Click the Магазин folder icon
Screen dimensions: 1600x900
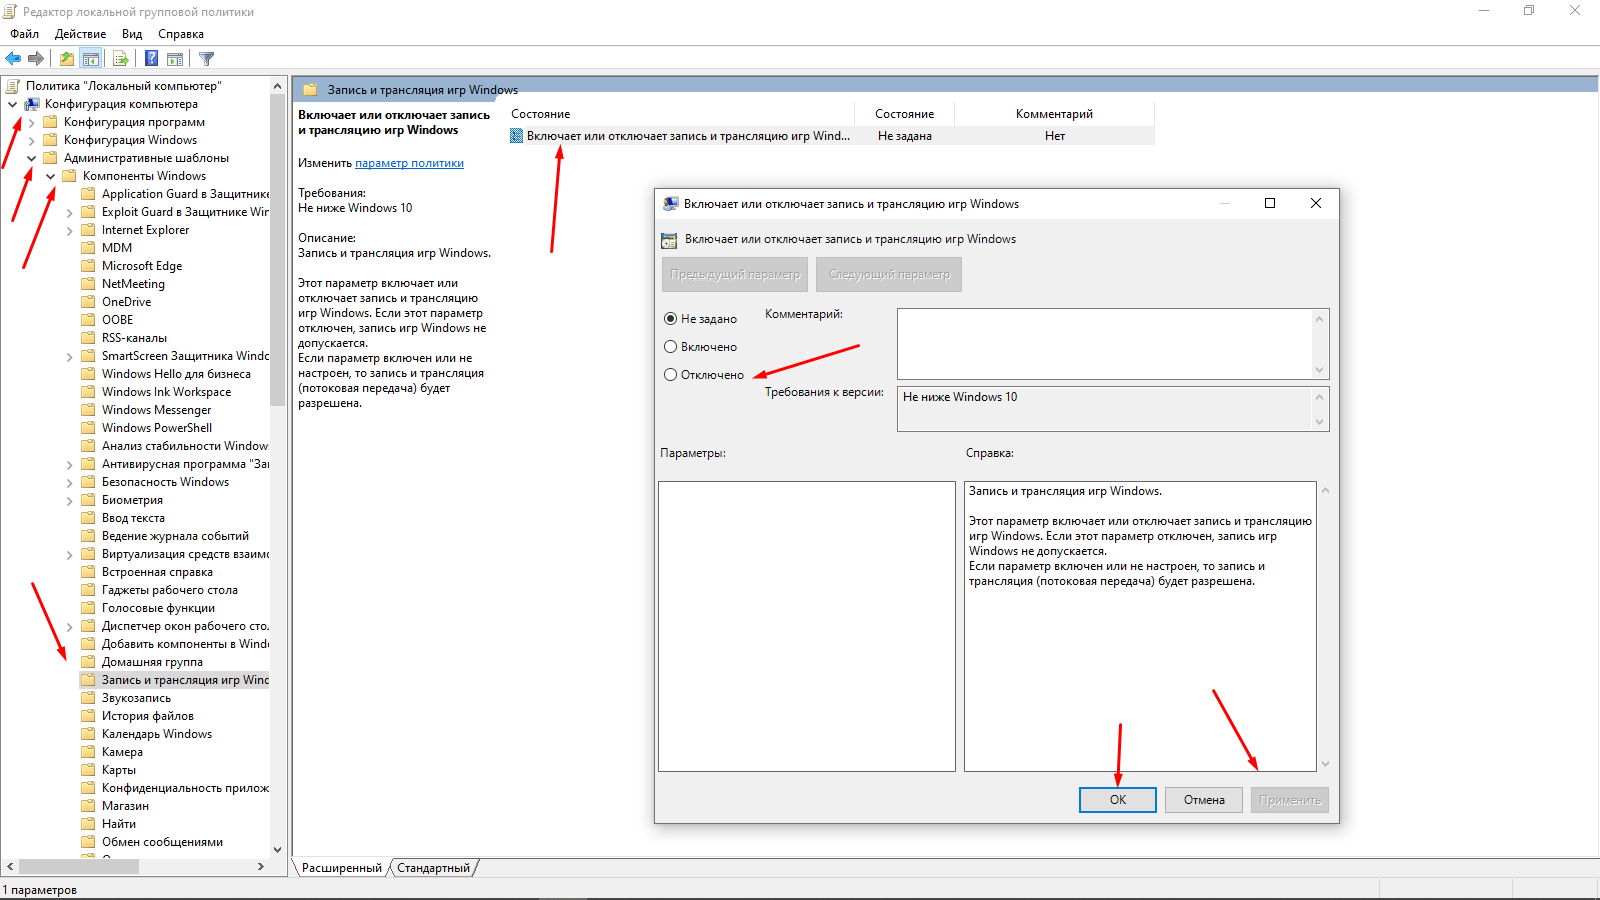pos(88,806)
